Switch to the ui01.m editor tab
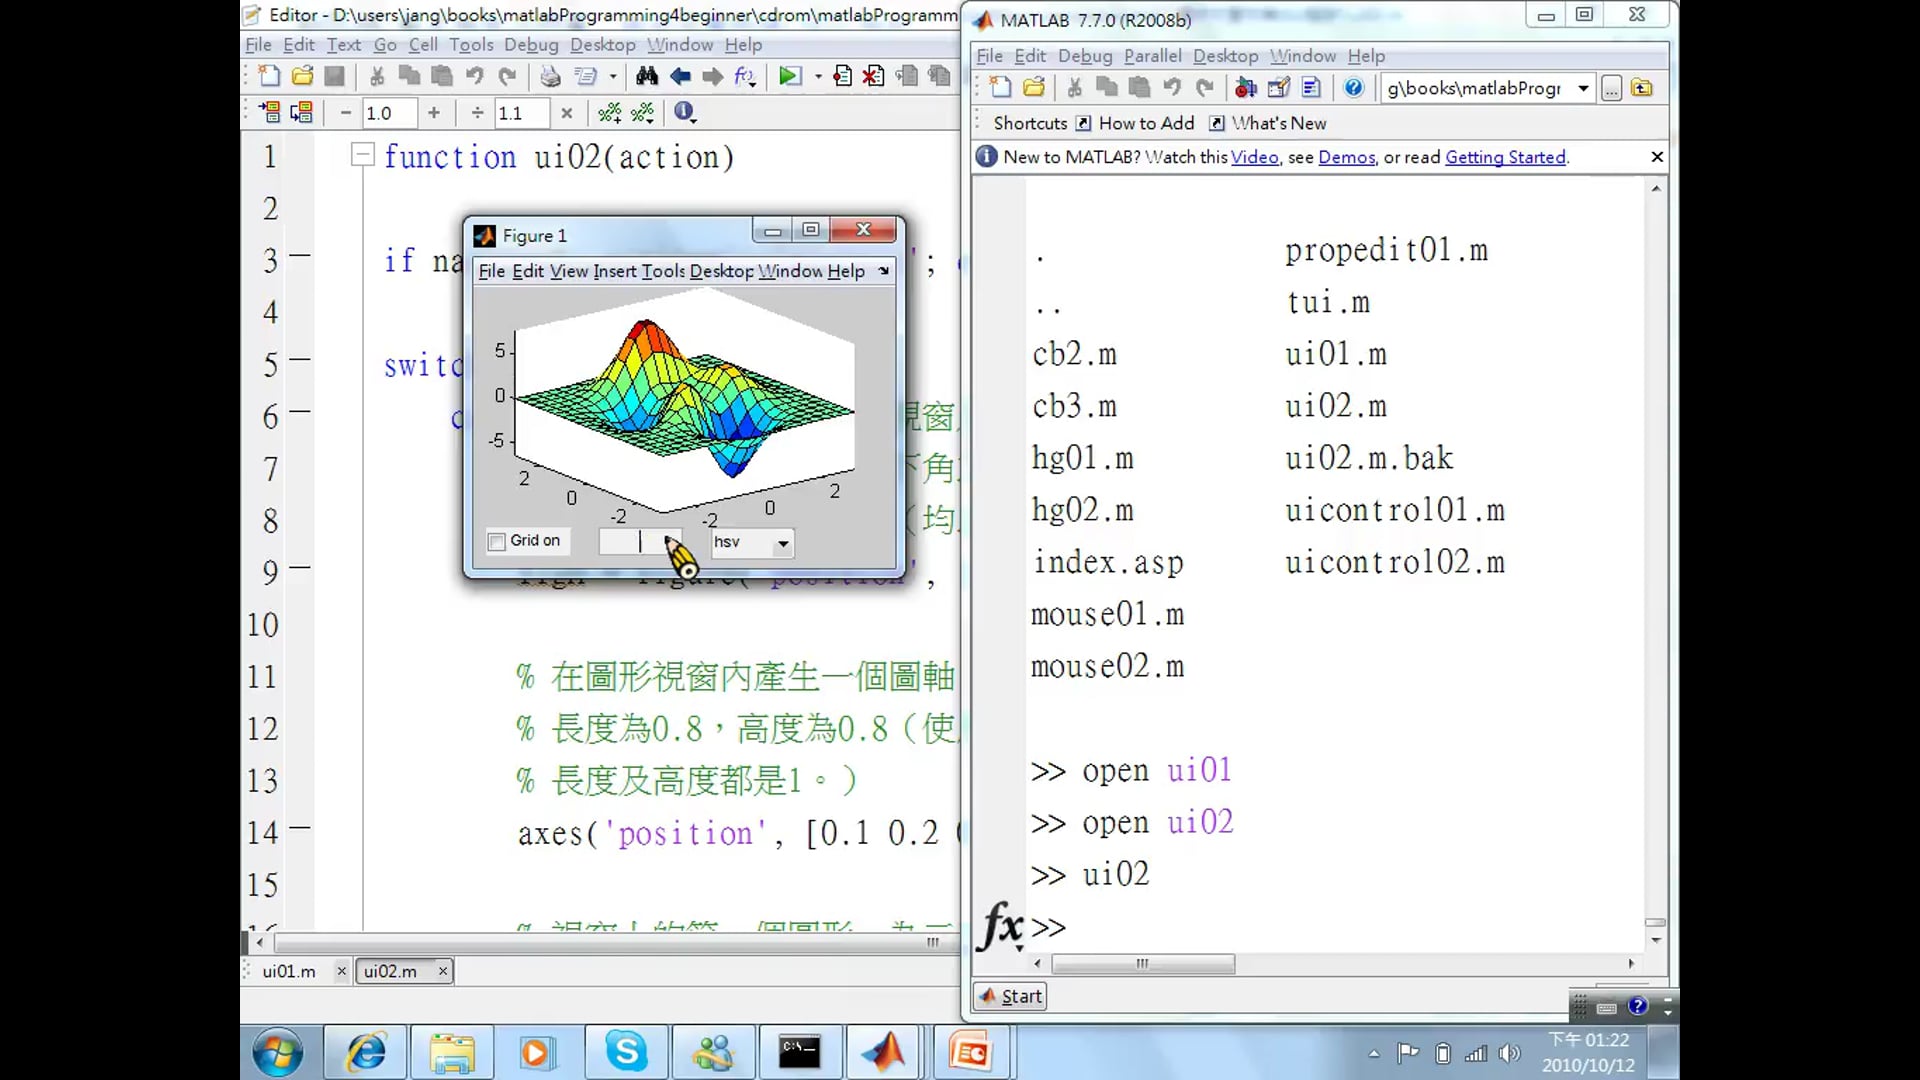The height and width of the screenshot is (1080, 1920). point(289,971)
